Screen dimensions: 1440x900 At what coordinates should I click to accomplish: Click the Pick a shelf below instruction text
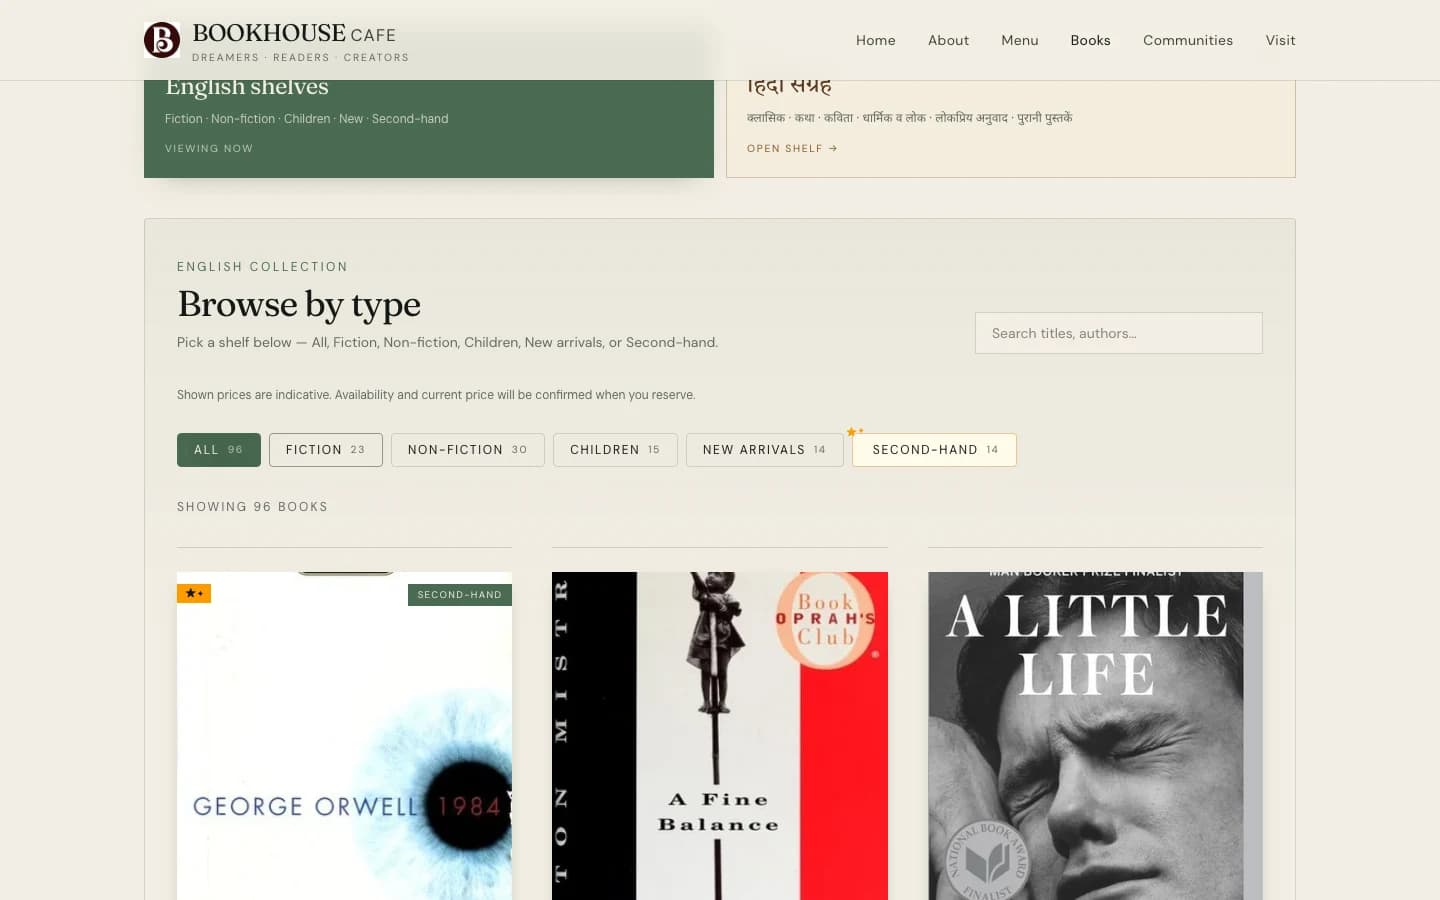click(x=447, y=342)
